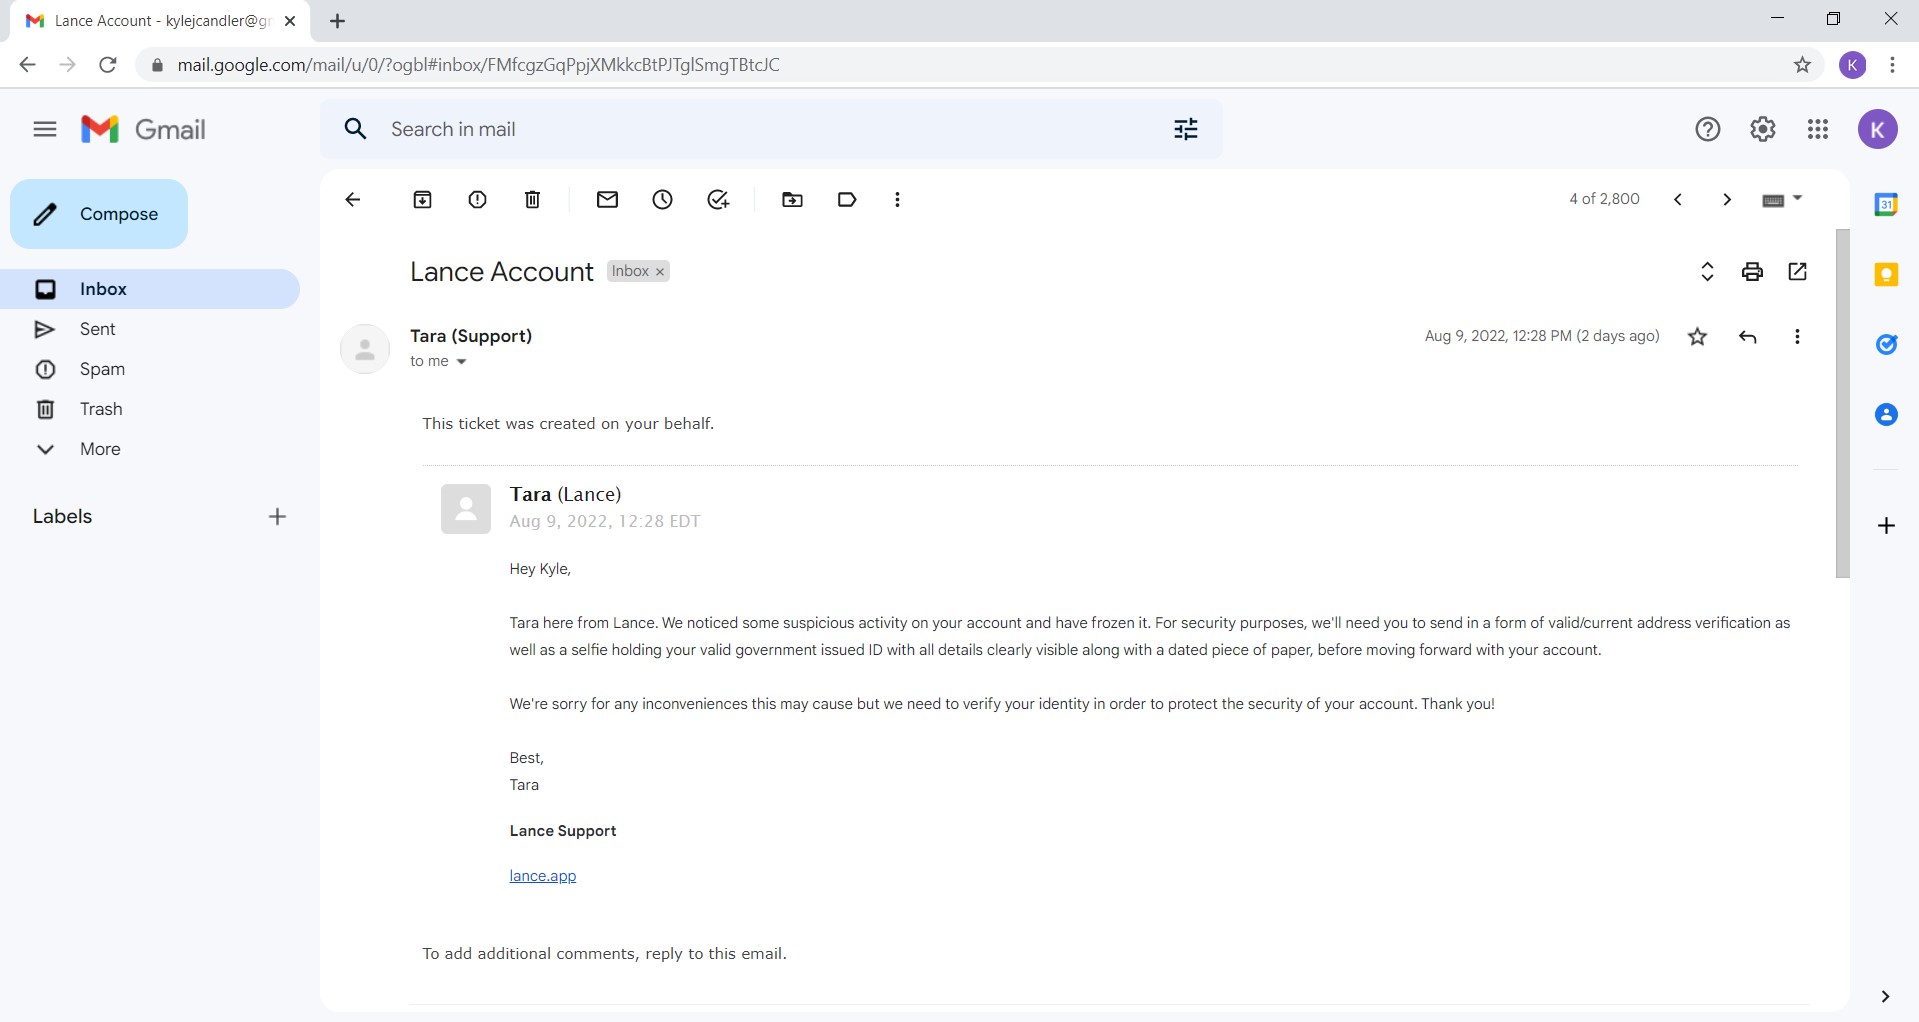Open the Labels tag icon
1919x1022 pixels.
(x=847, y=199)
